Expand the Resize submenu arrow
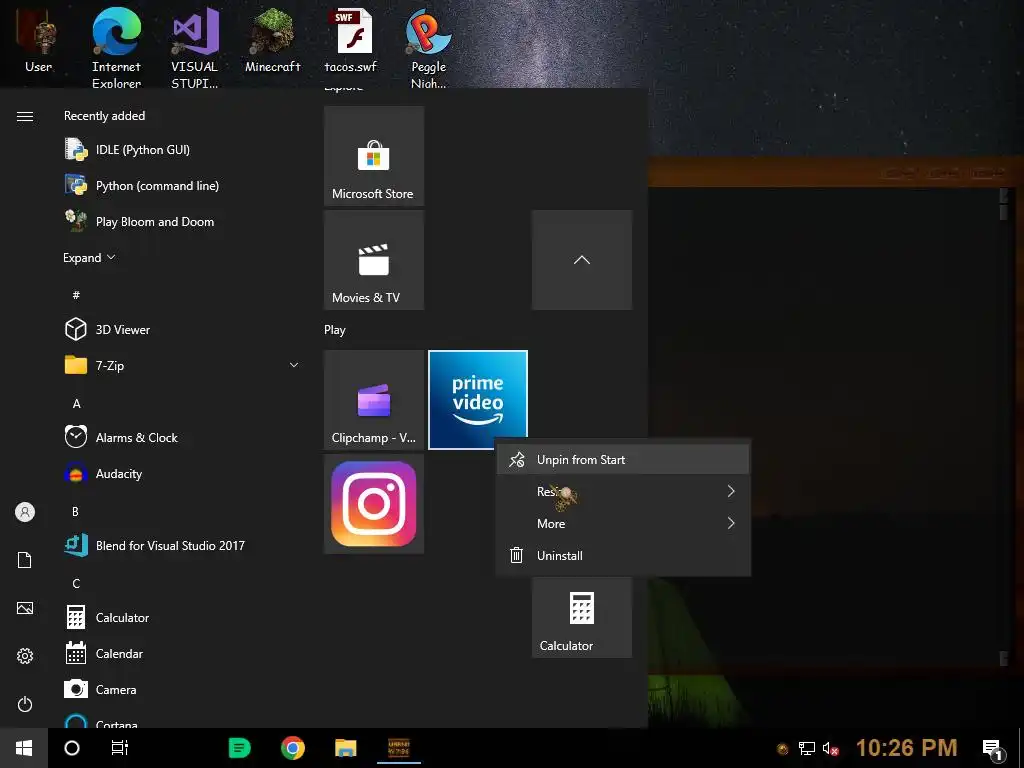Image resolution: width=1024 pixels, height=768 pixels. pos(731,491)
